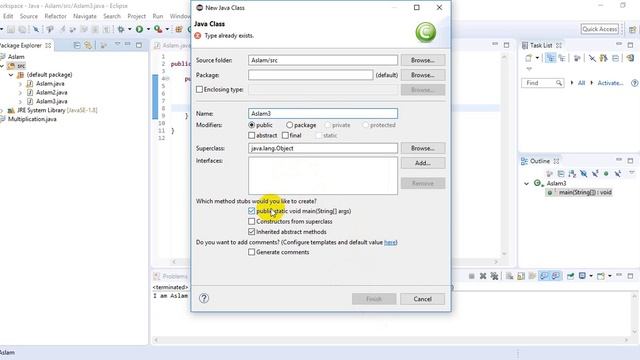Click Remove All Terminated Launches in the Console
This screenshot has width=640, height=360.
[x=494, y=276]
